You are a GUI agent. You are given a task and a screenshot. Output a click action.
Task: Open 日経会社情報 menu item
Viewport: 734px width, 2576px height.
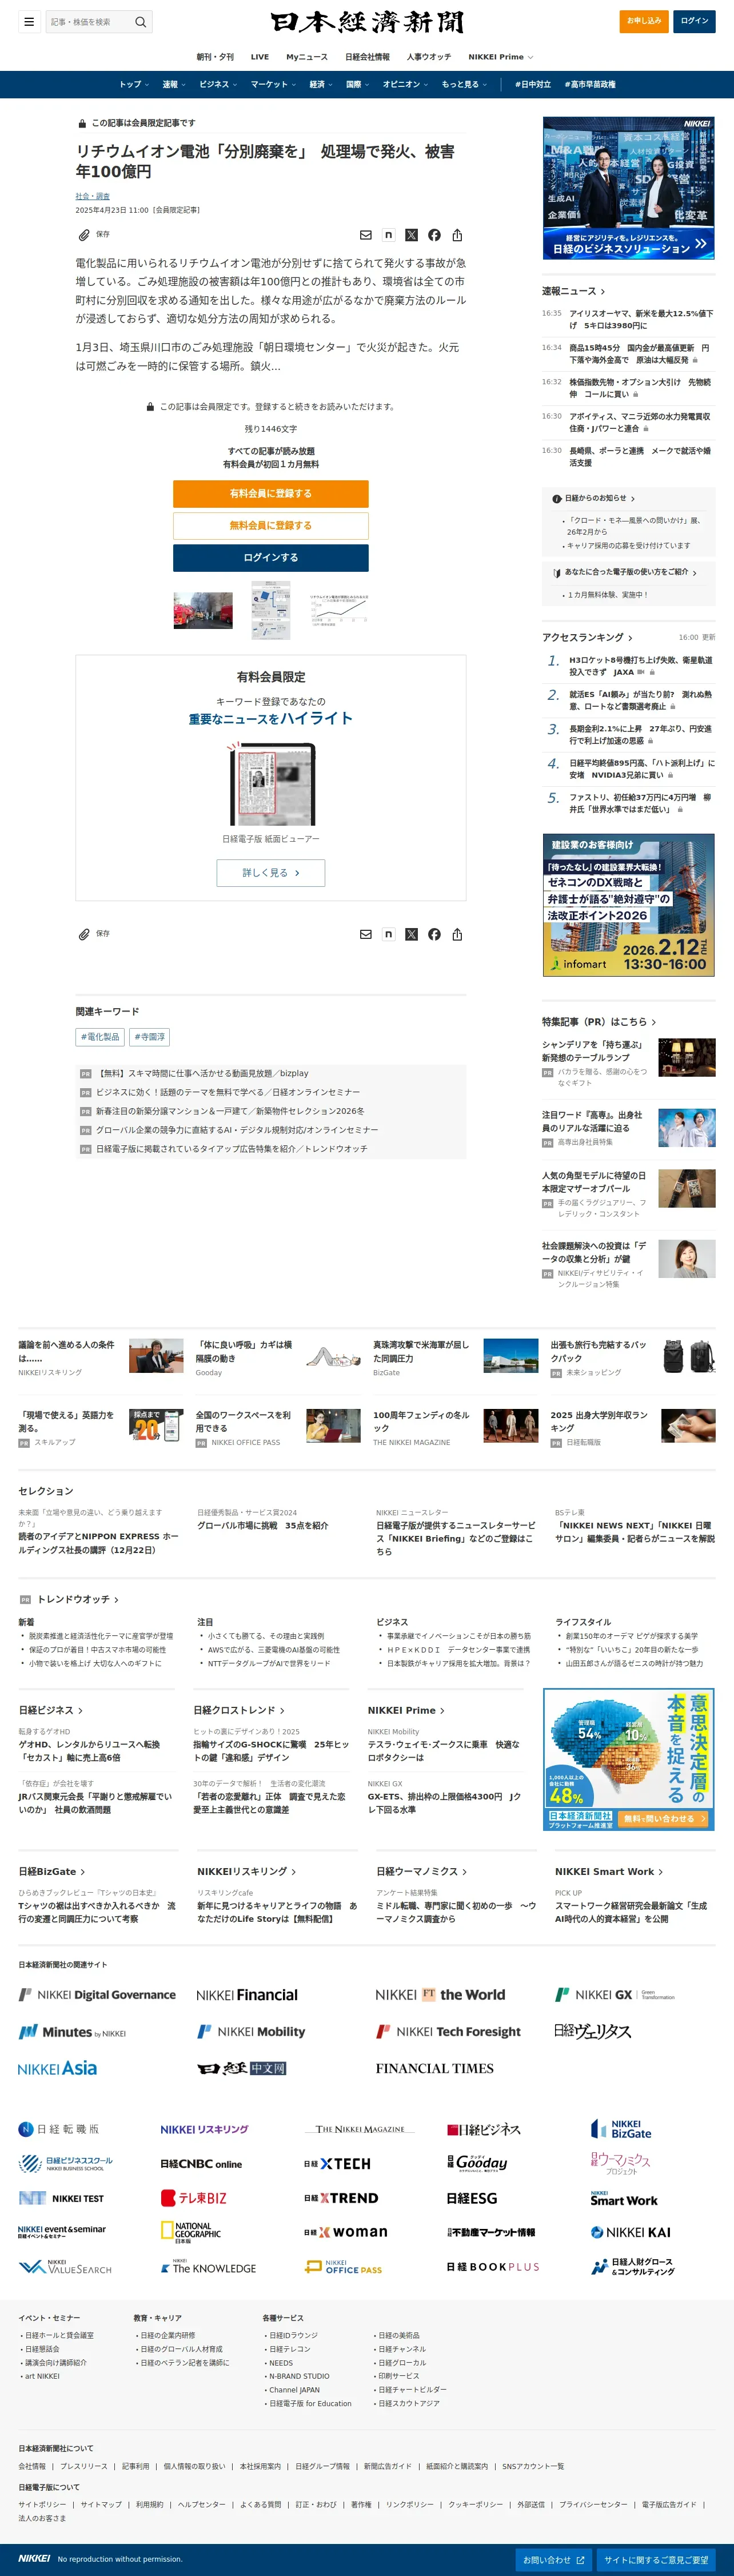[367, 57]
